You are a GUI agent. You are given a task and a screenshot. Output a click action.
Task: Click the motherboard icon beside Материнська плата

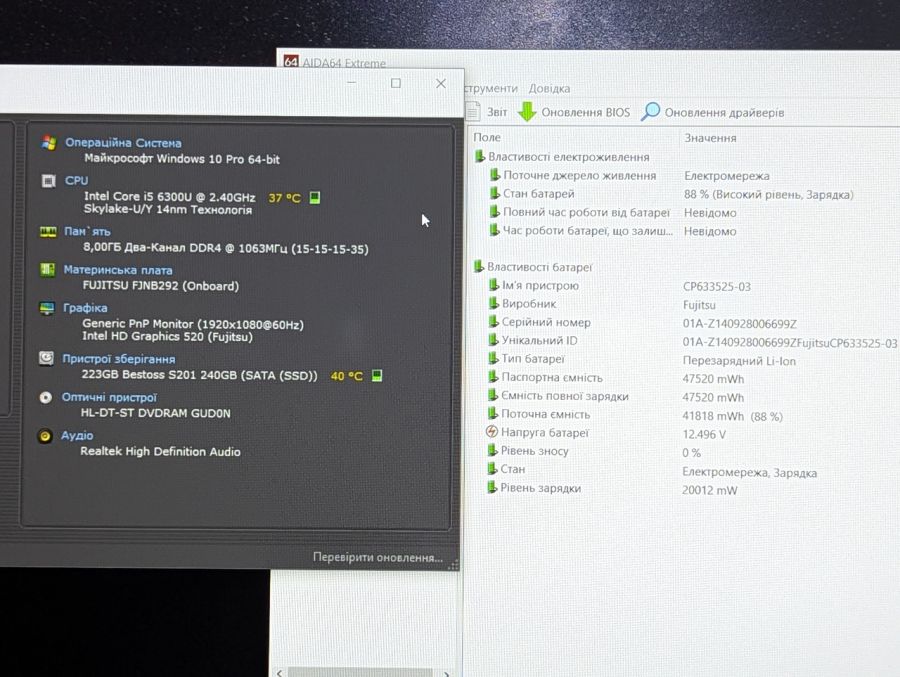pos(48,269)
